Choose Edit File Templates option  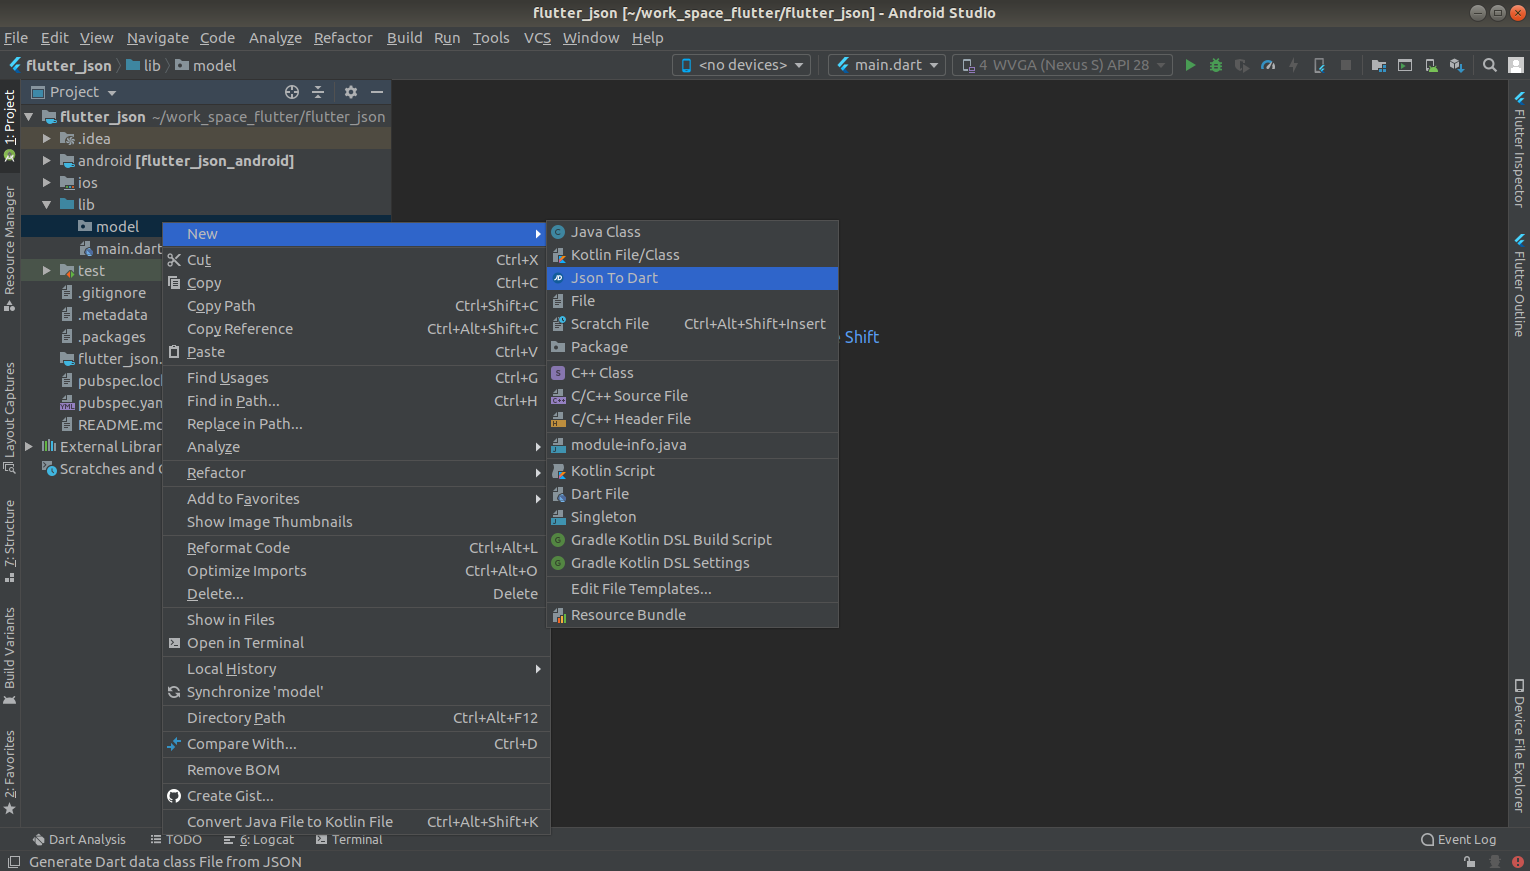click(x=640, y=589)
